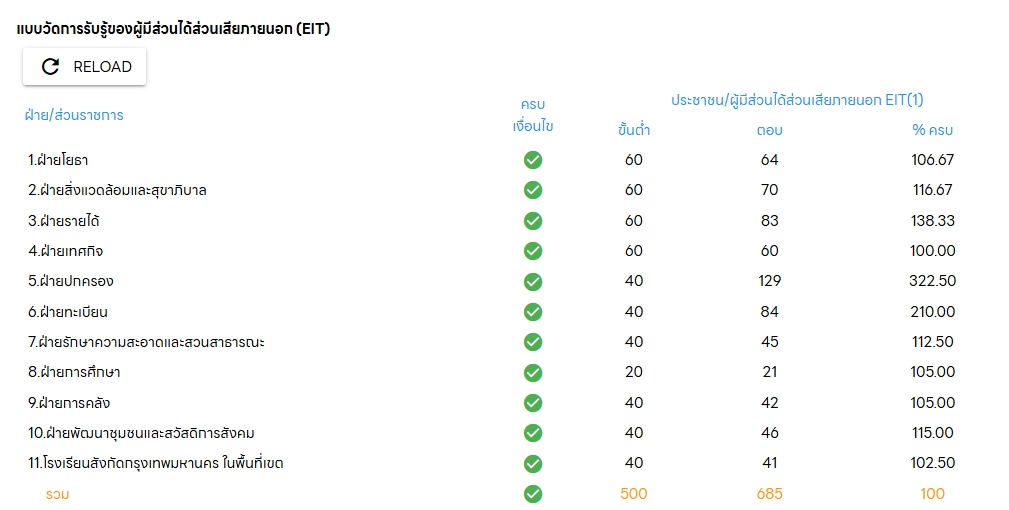Click green check icon for ฝ่ายการศึกษา
Image resolution: width=1009 pixels, height=510 pixels.
coord(533,372)
